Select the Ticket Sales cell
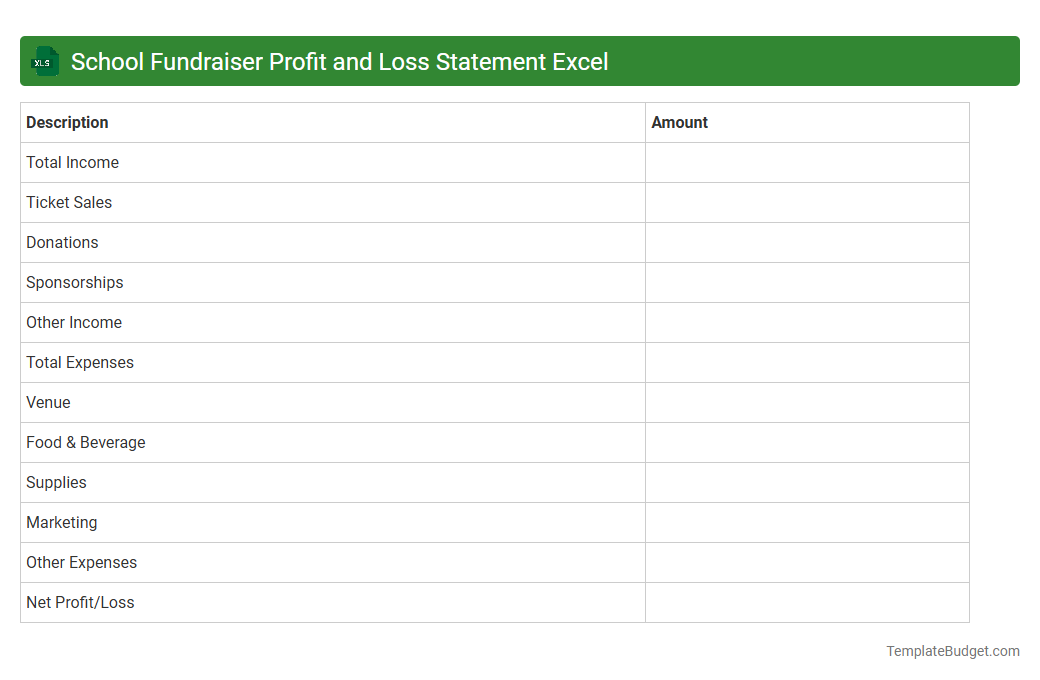 click(68, 202)
